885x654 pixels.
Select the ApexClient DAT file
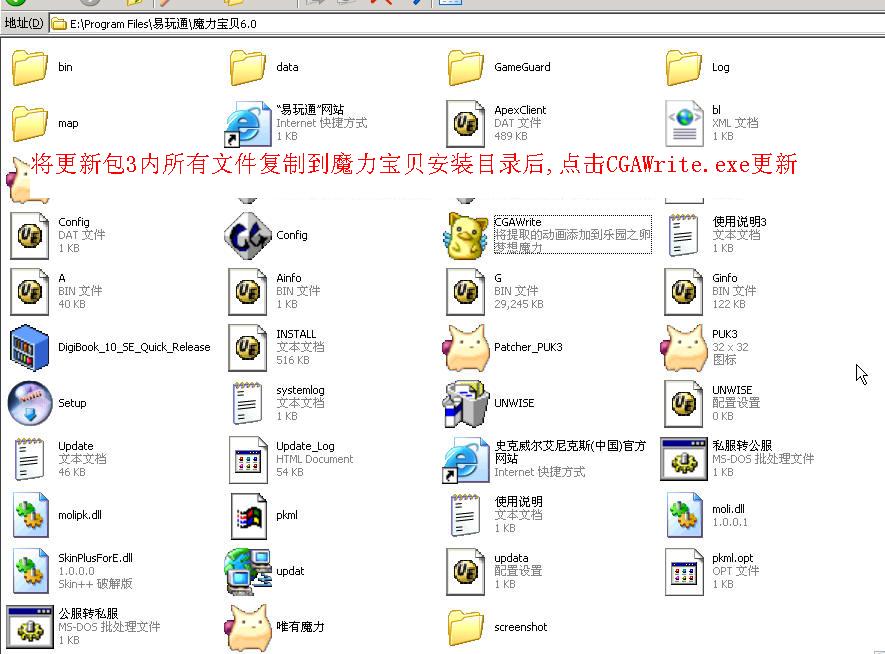click(x=465, y=123)
